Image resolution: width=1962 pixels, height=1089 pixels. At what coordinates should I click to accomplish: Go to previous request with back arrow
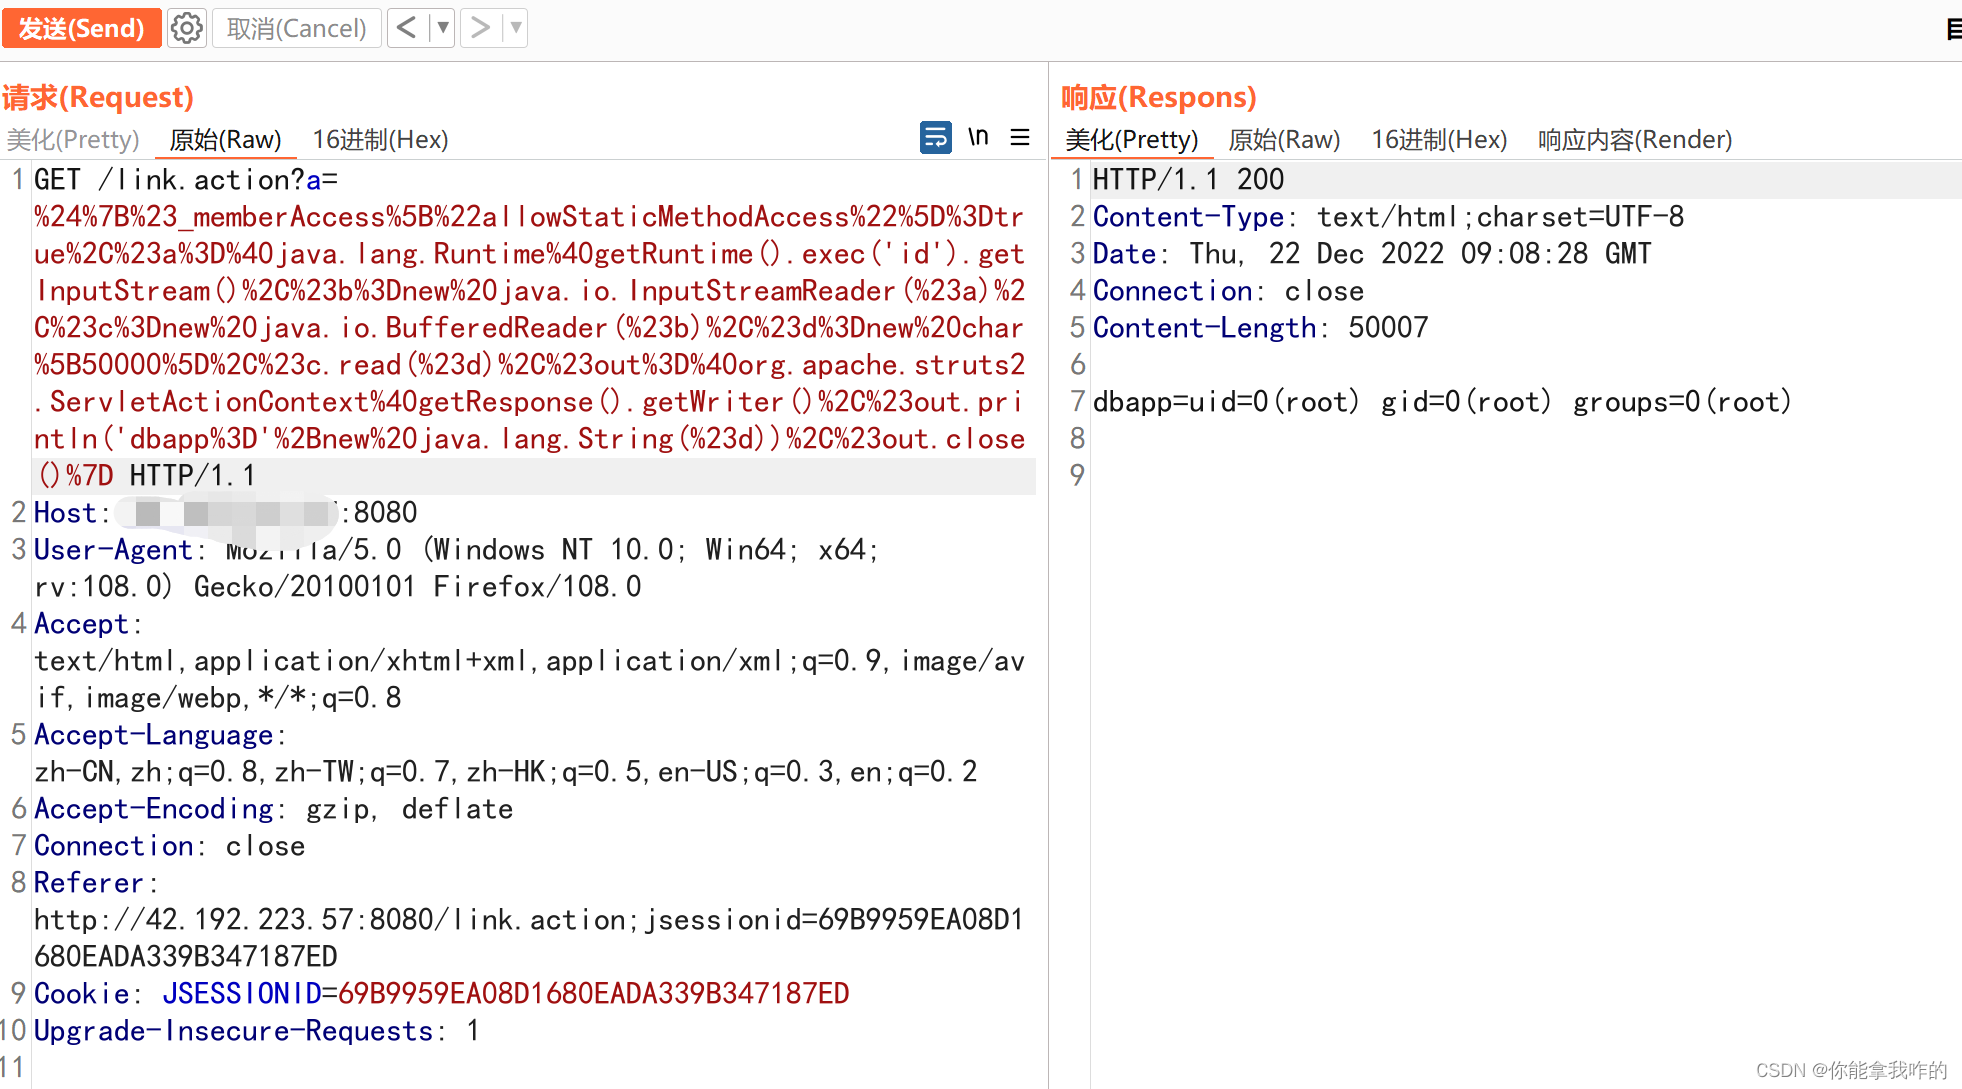(x=406, y=28)
